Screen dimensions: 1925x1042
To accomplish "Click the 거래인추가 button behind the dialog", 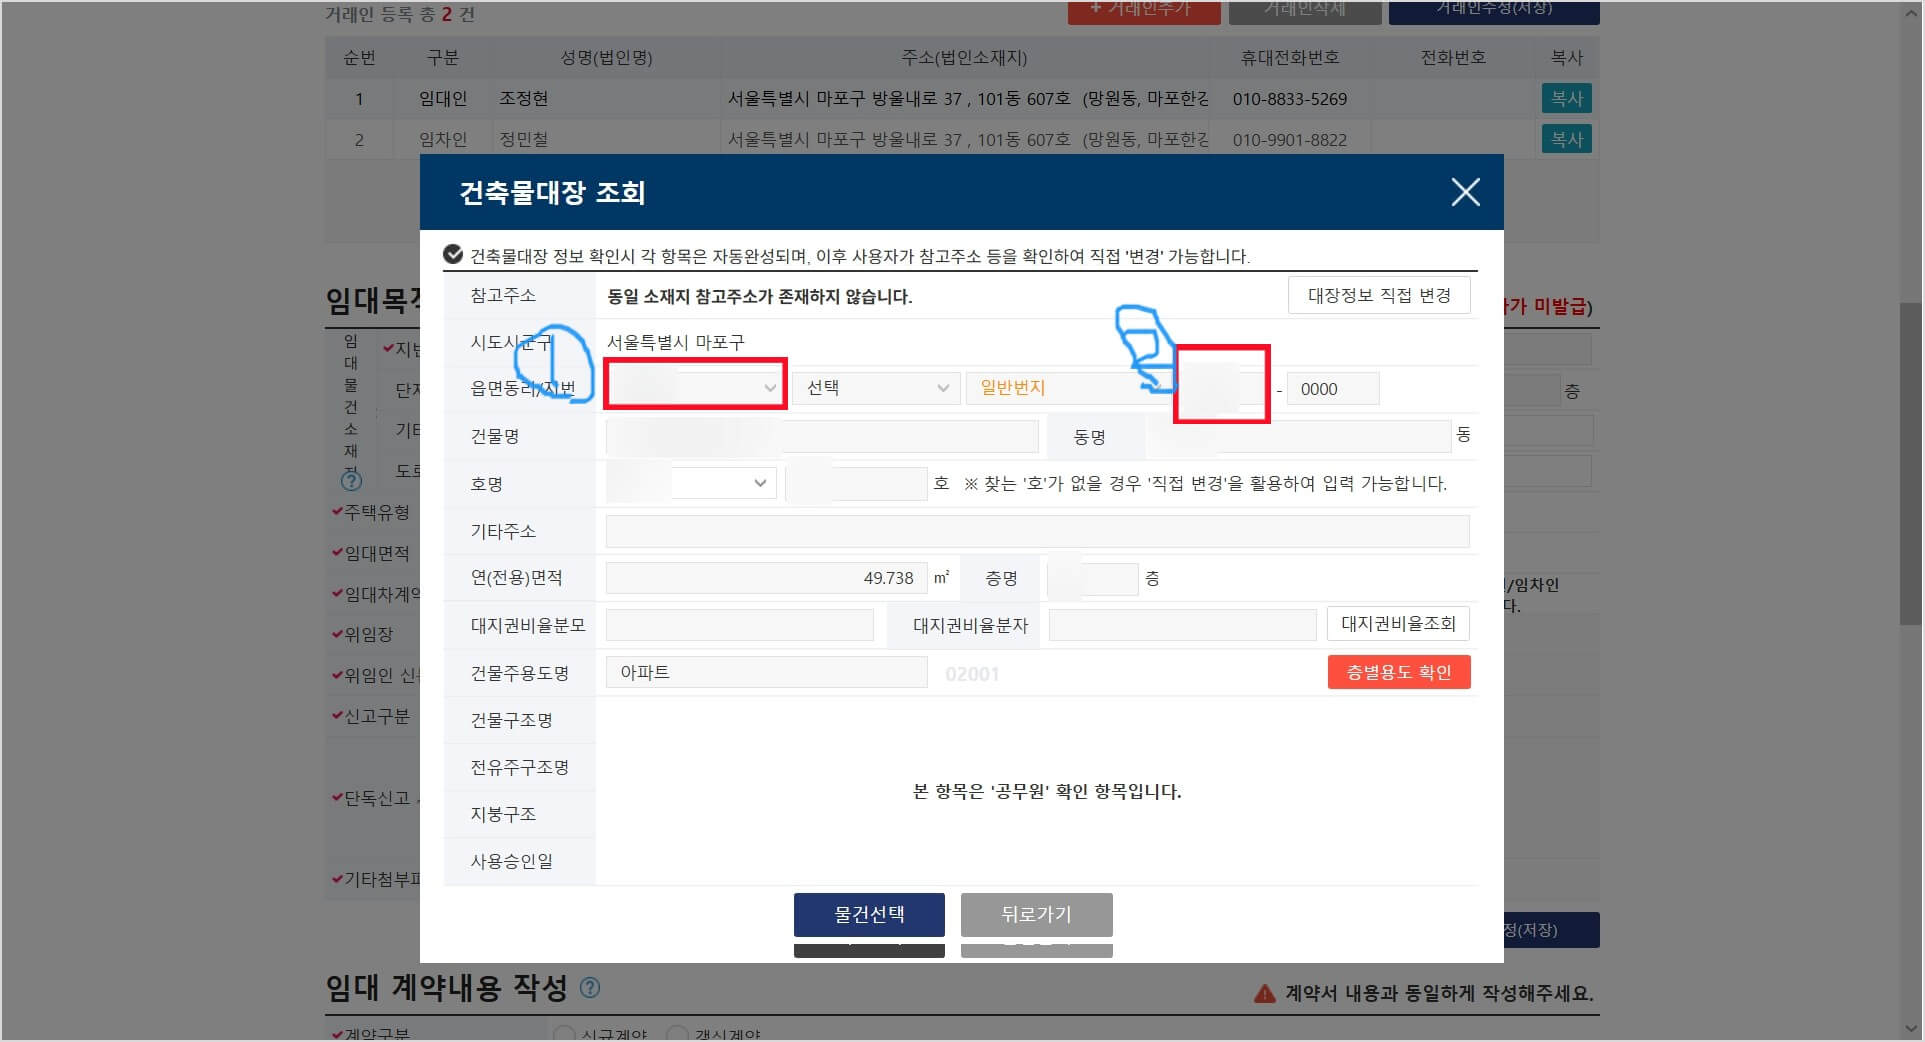I will point(1144,10).
